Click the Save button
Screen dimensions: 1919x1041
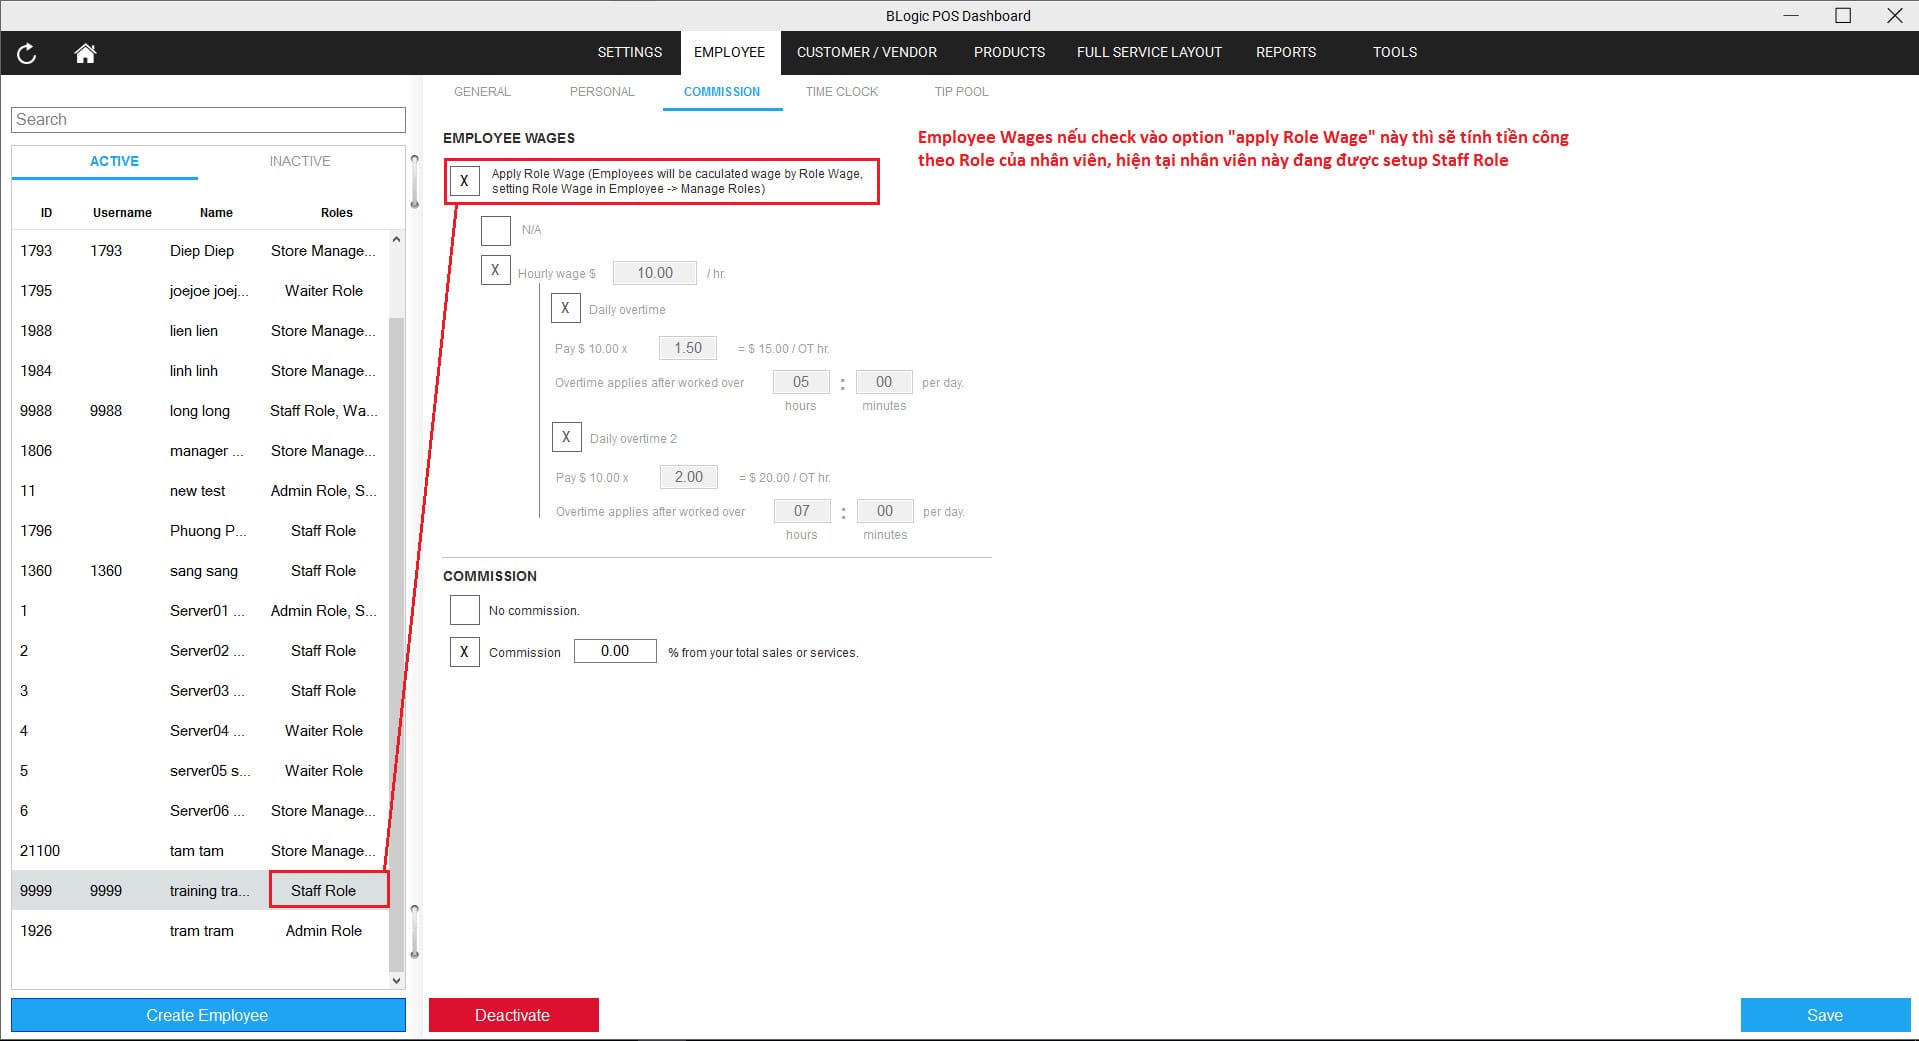click(x=1826, y=1014)
